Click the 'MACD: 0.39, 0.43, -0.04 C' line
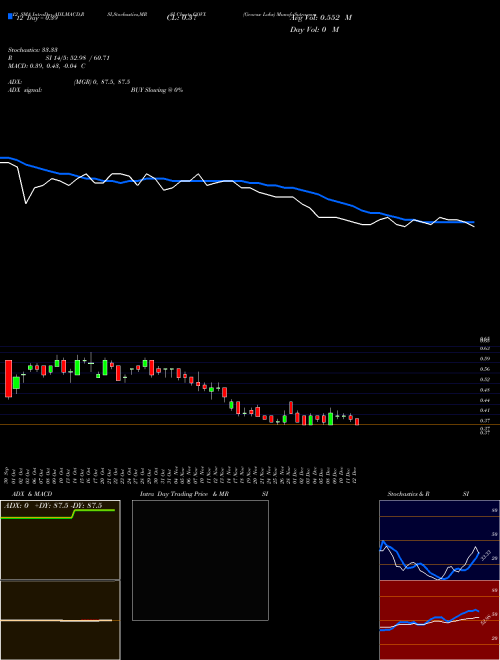 tap(47, 66)
